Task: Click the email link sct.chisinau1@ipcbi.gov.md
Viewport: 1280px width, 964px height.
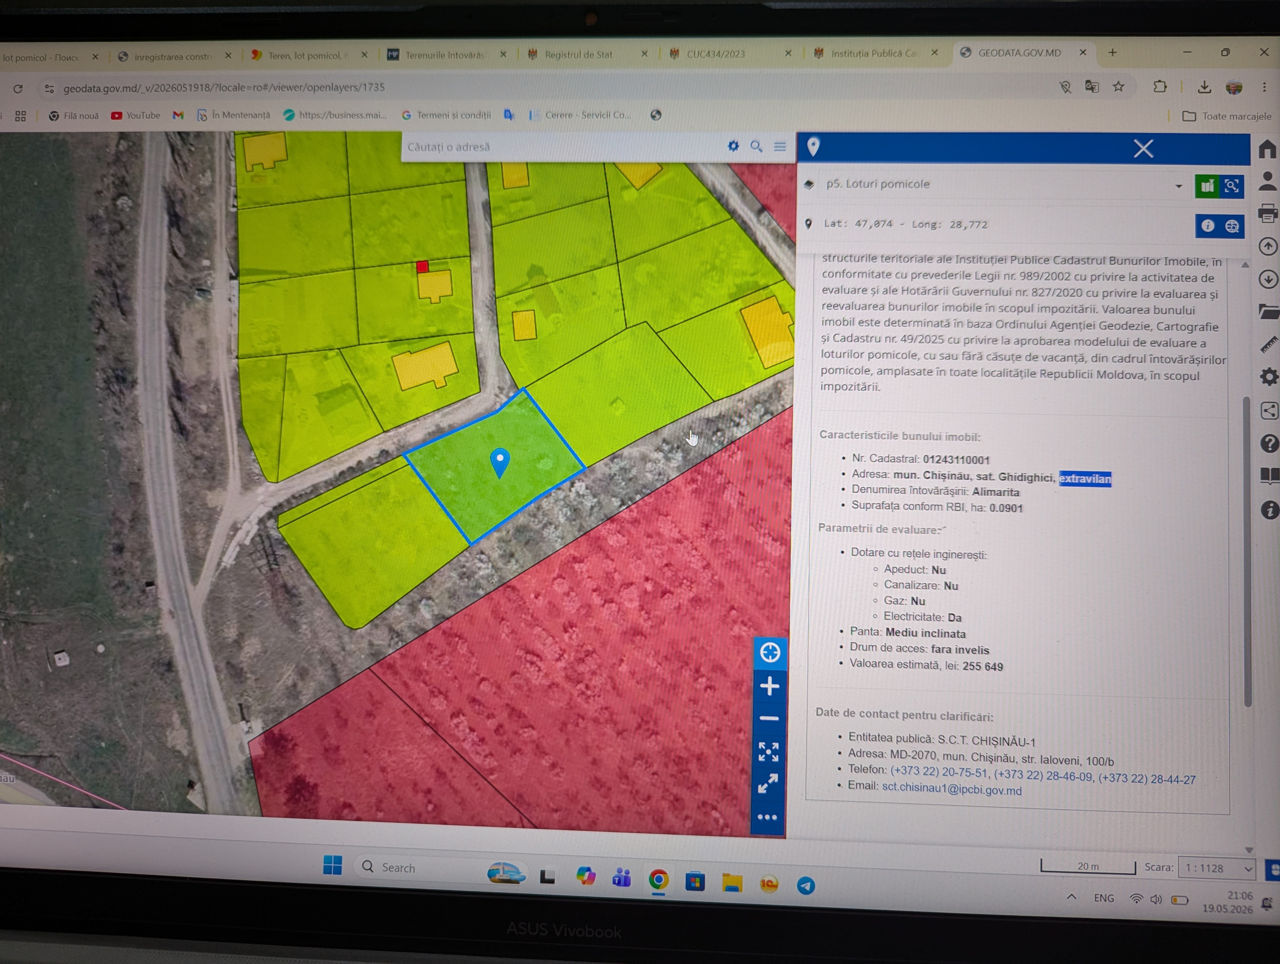Action: [951, 789]
